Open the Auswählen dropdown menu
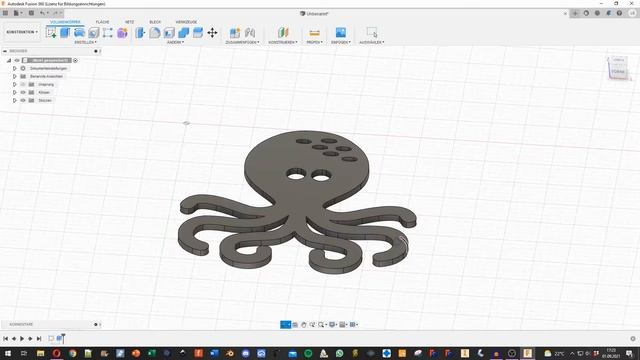640x360 pixels. click(371, 42)
